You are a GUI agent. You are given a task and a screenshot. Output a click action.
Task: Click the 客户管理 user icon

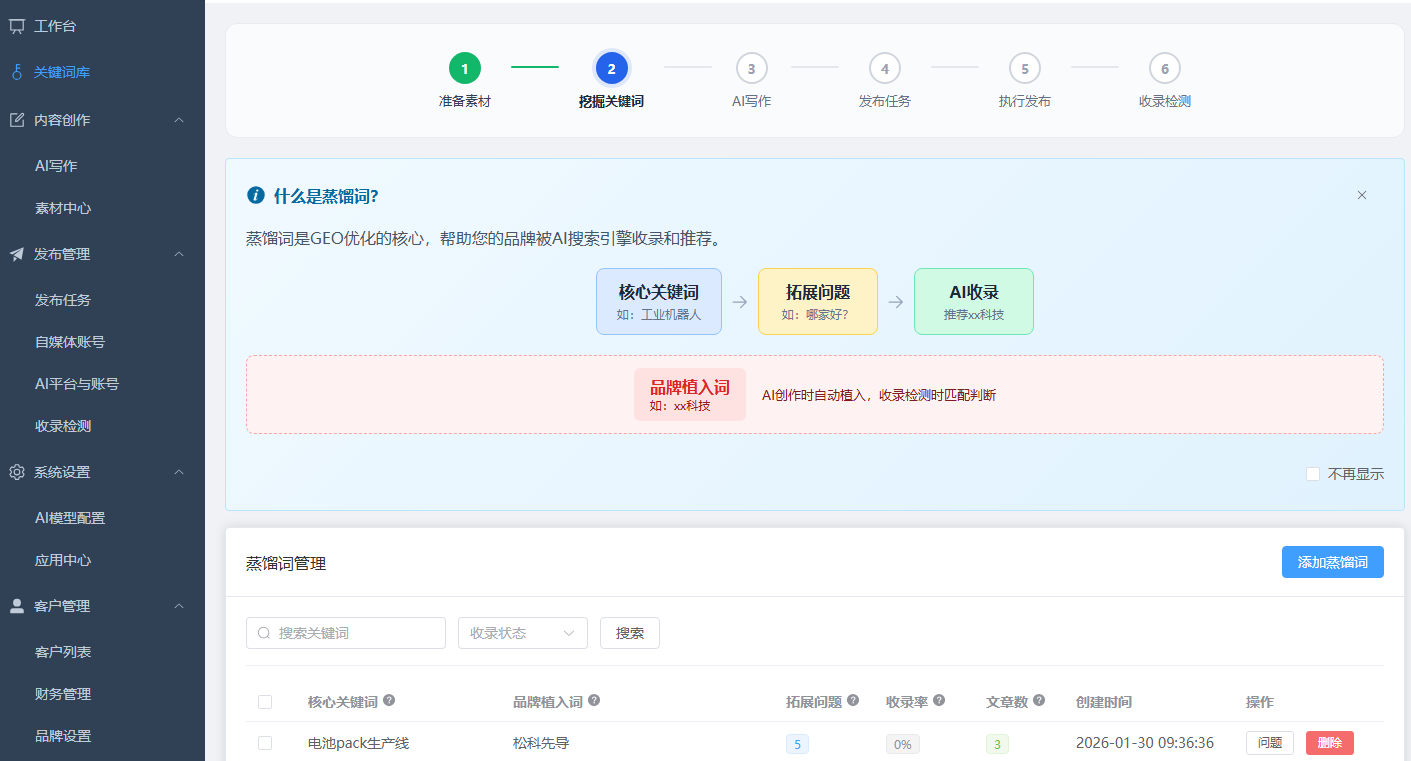click(x=16, y=605)
